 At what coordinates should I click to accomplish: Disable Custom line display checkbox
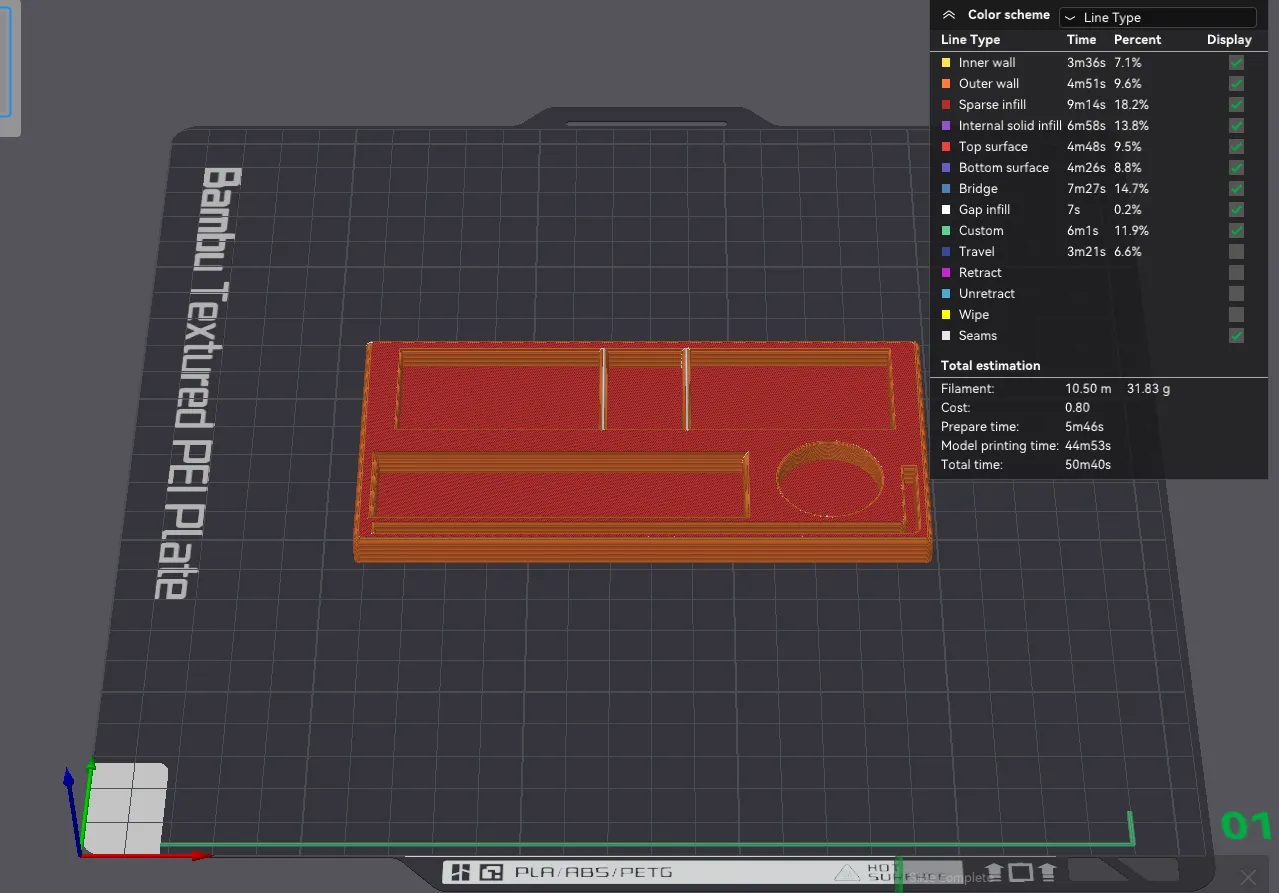1237,231
